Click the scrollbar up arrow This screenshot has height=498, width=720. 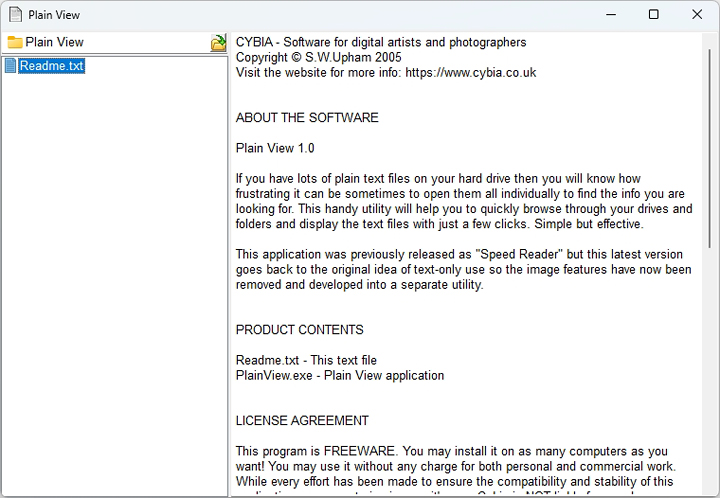(x=711, y=41)
